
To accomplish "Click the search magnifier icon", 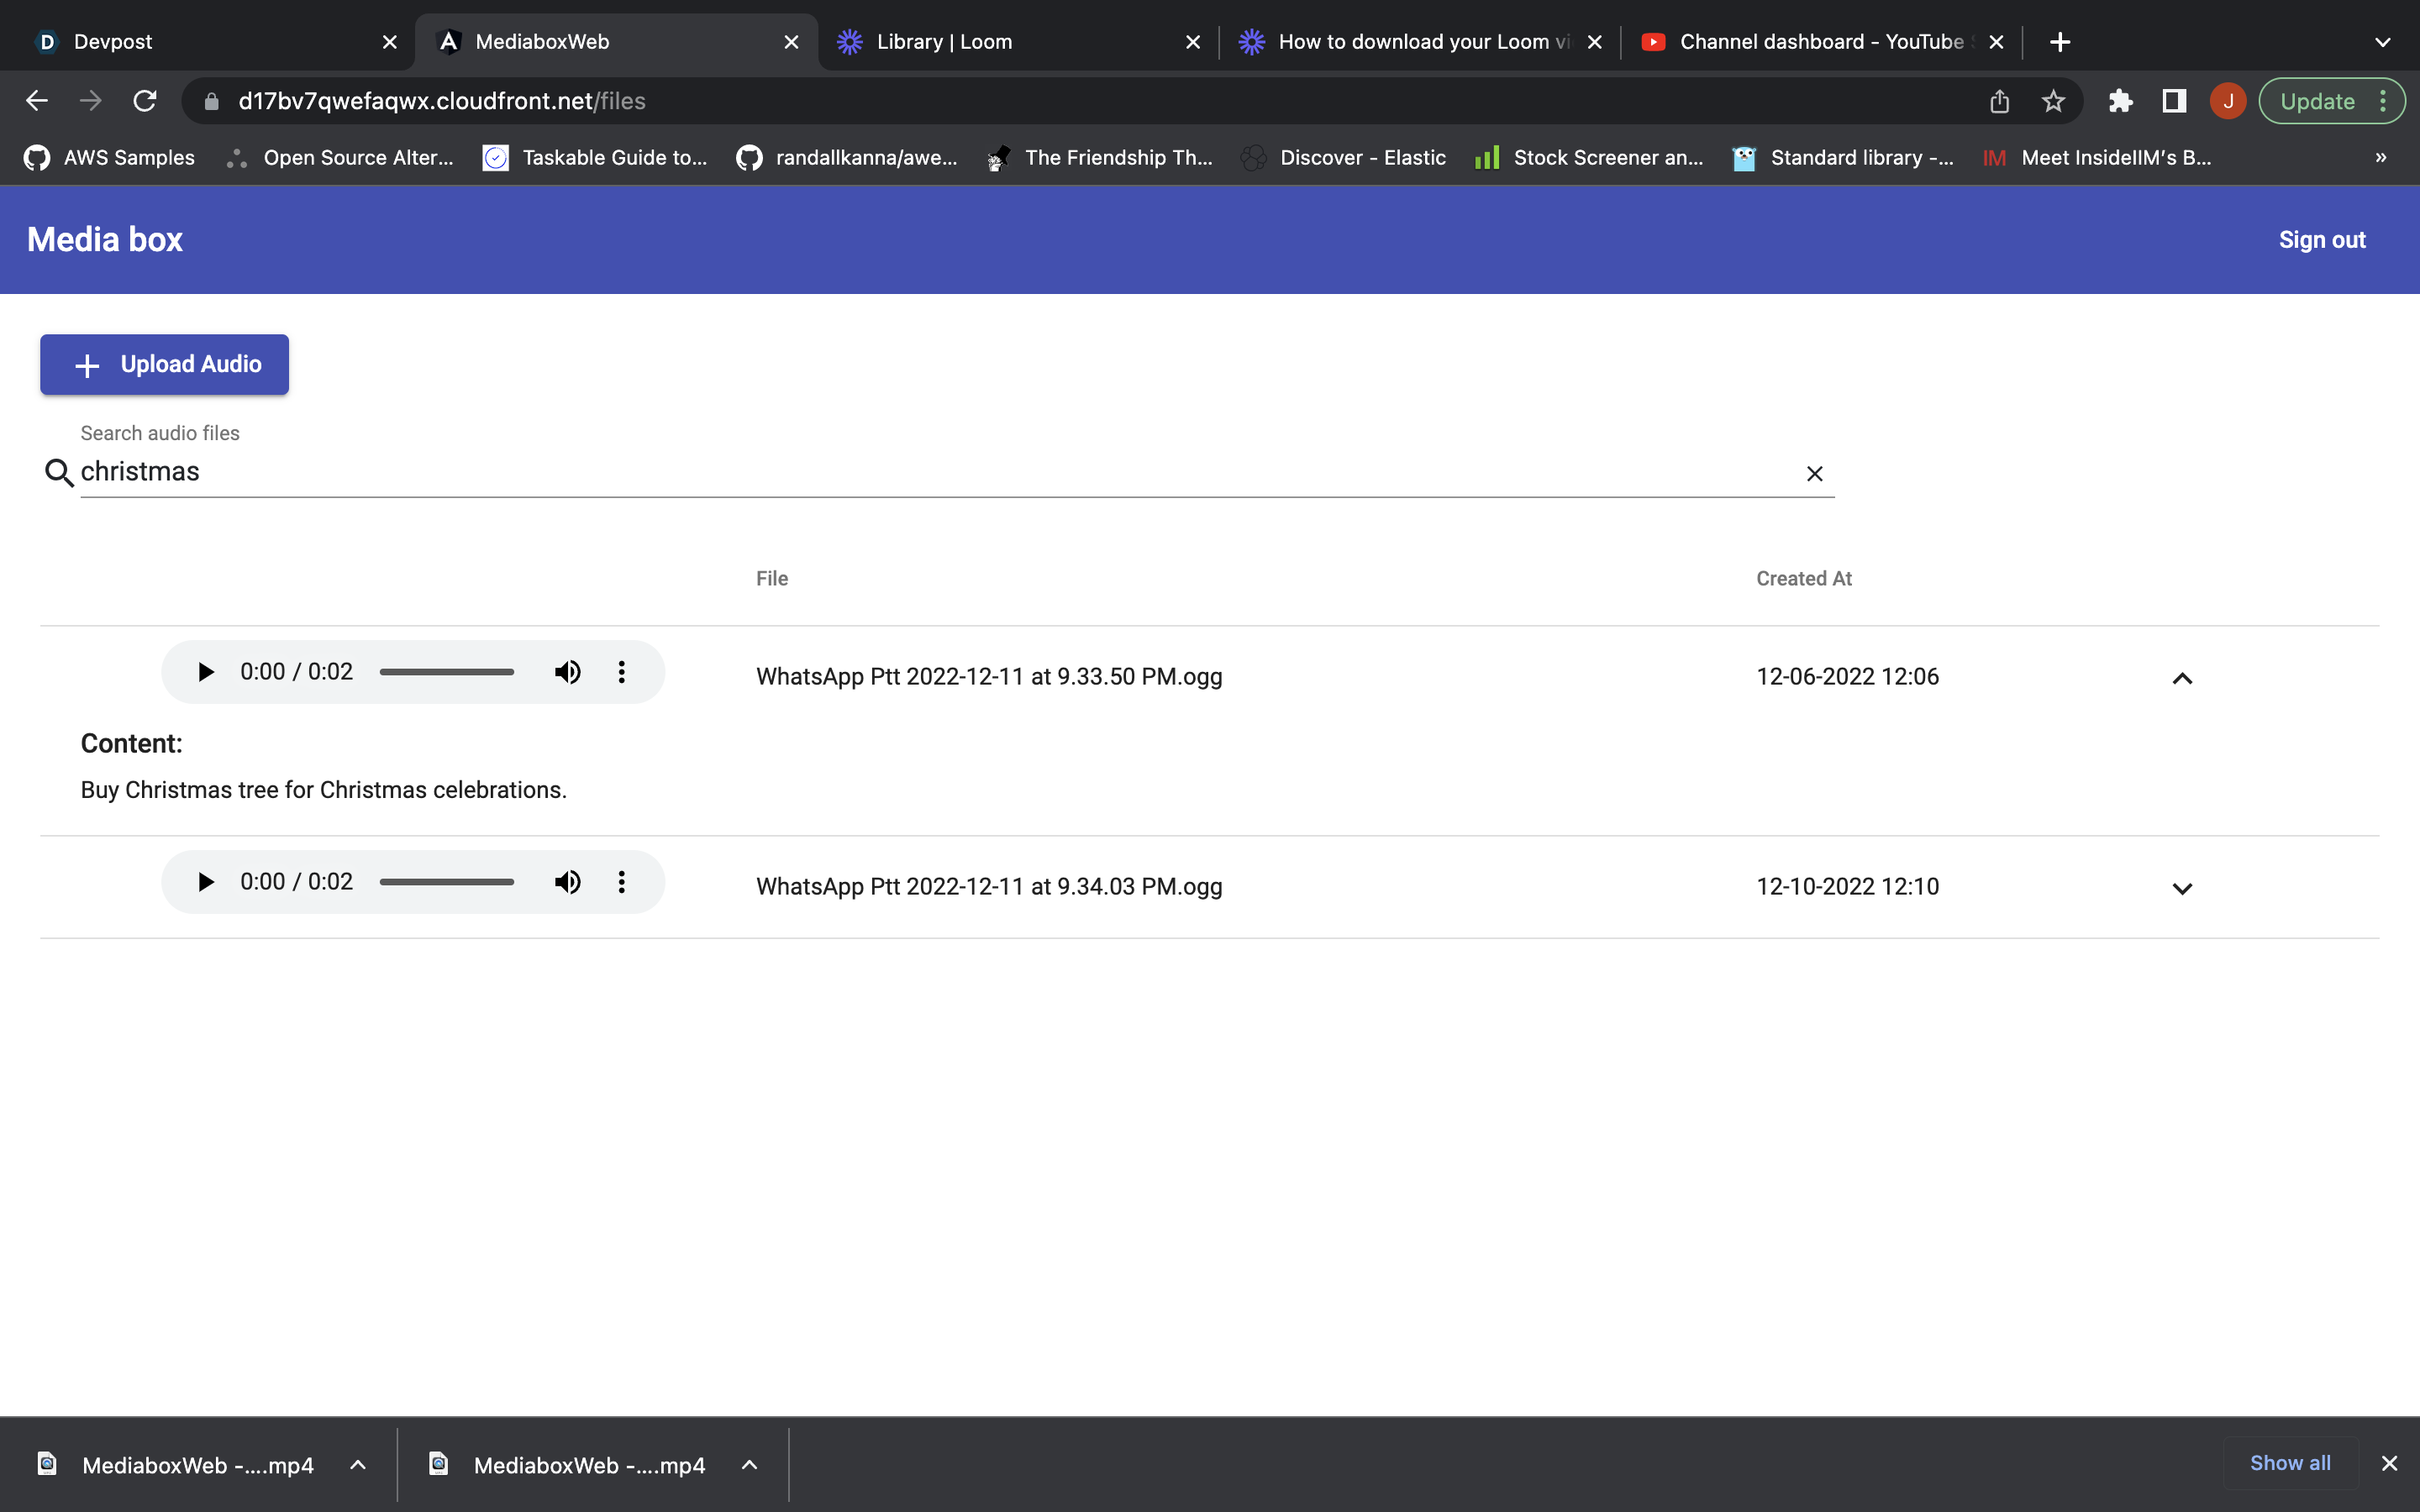I will (x=59, y=473).
